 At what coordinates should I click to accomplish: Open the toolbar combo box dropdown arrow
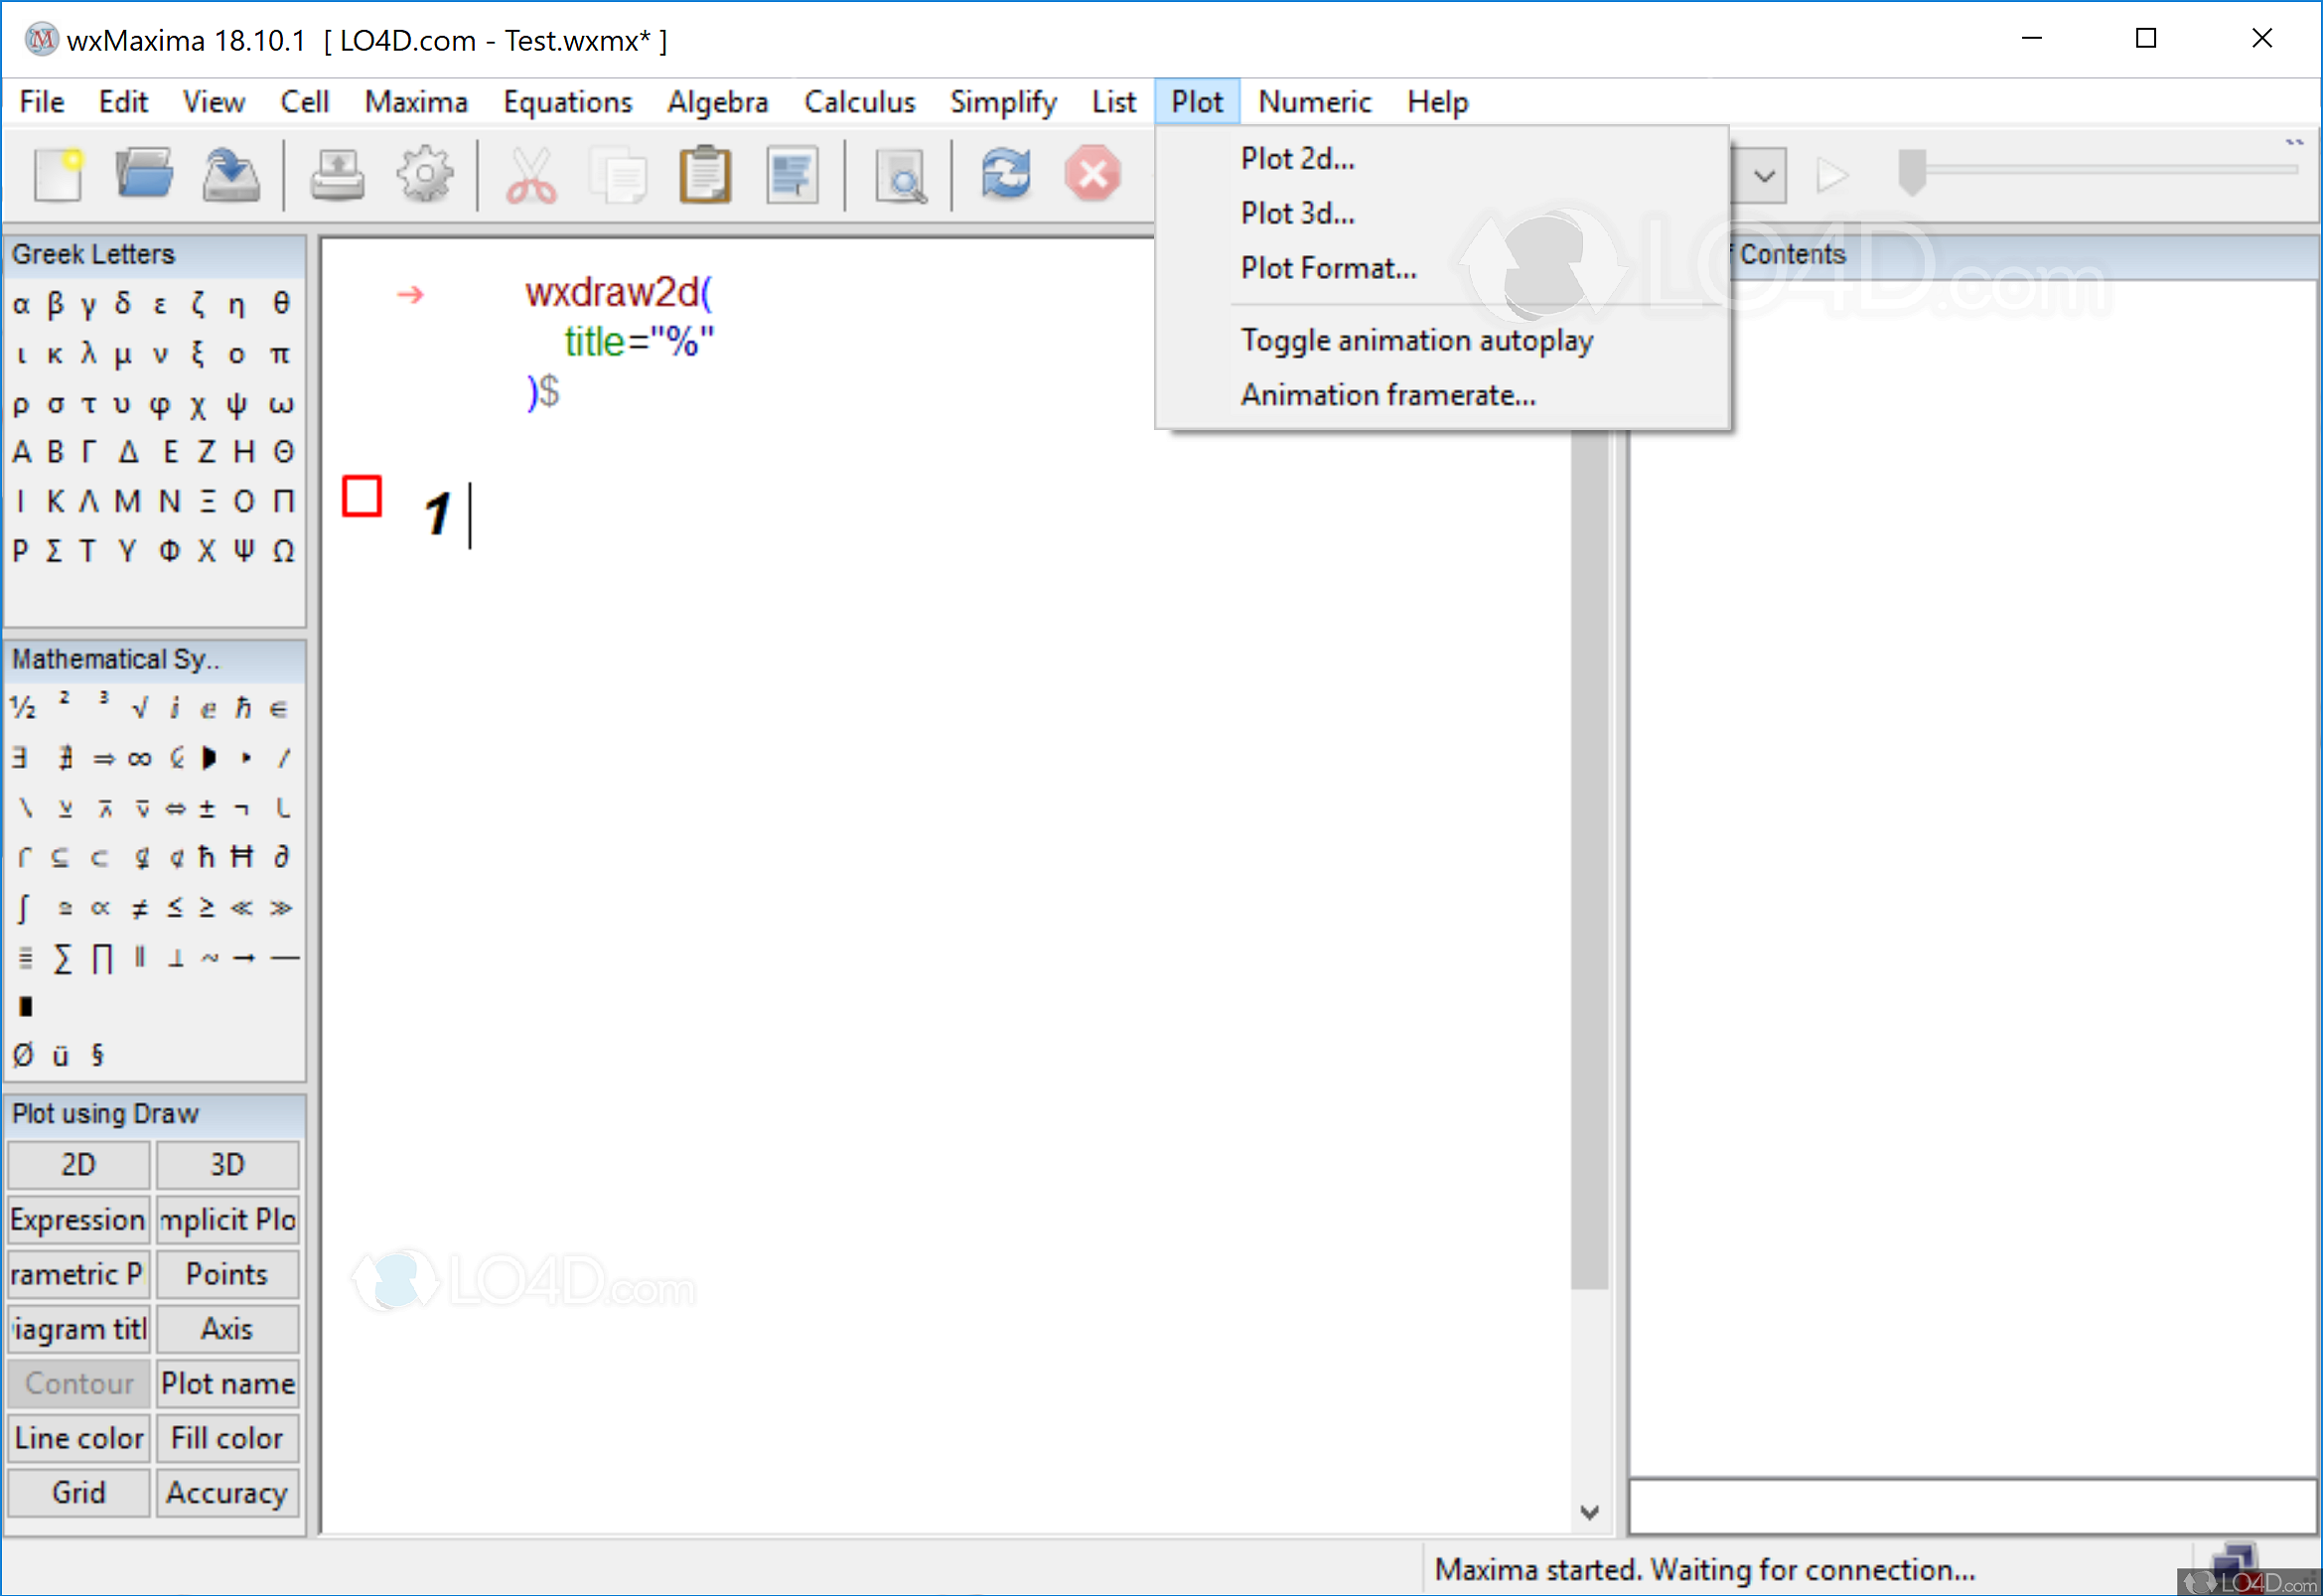[1764, 177]
